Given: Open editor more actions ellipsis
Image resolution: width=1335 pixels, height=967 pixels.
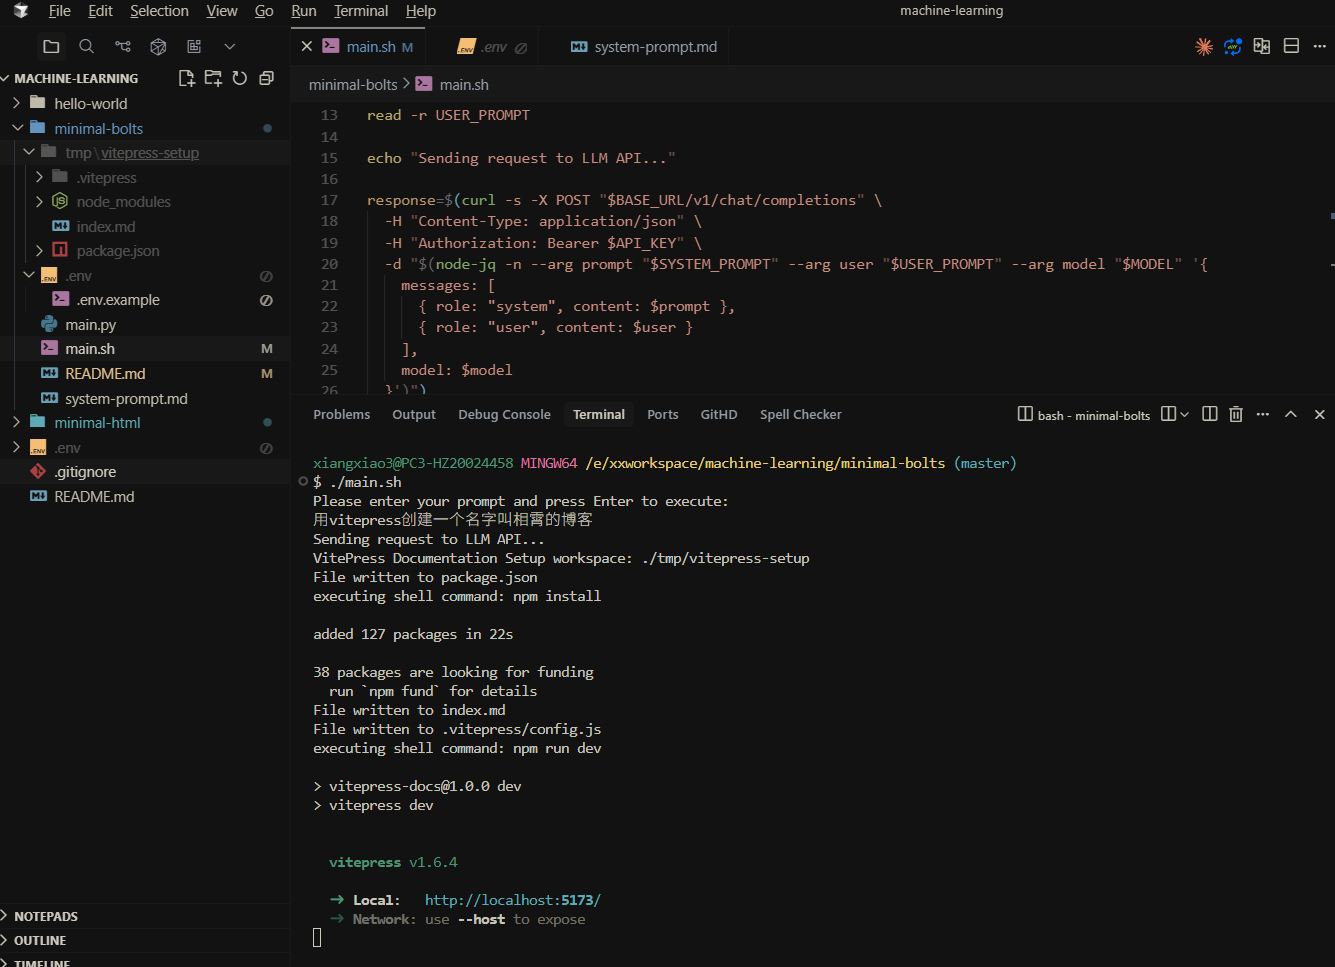Looking at the screenshot, I should click(x=1319, y=46).
